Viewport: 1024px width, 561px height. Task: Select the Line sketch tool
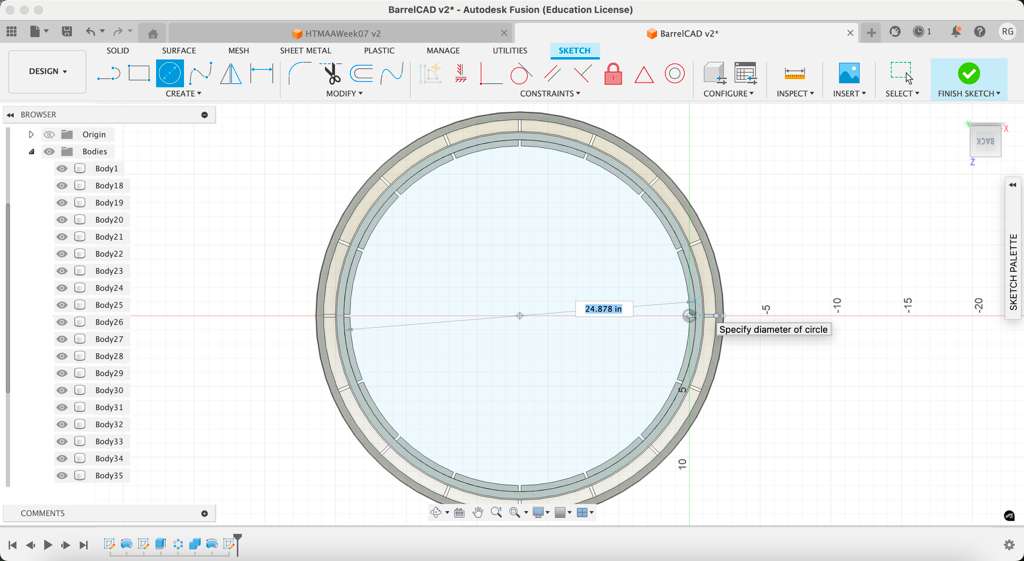(108, 73)
